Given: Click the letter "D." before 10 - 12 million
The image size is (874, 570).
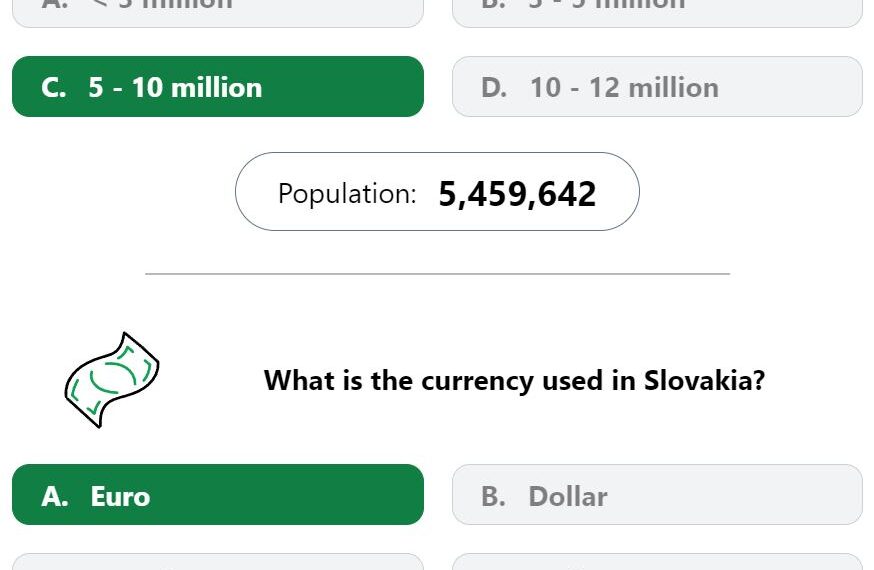Looking at the screenshot, I should [494, 87].
